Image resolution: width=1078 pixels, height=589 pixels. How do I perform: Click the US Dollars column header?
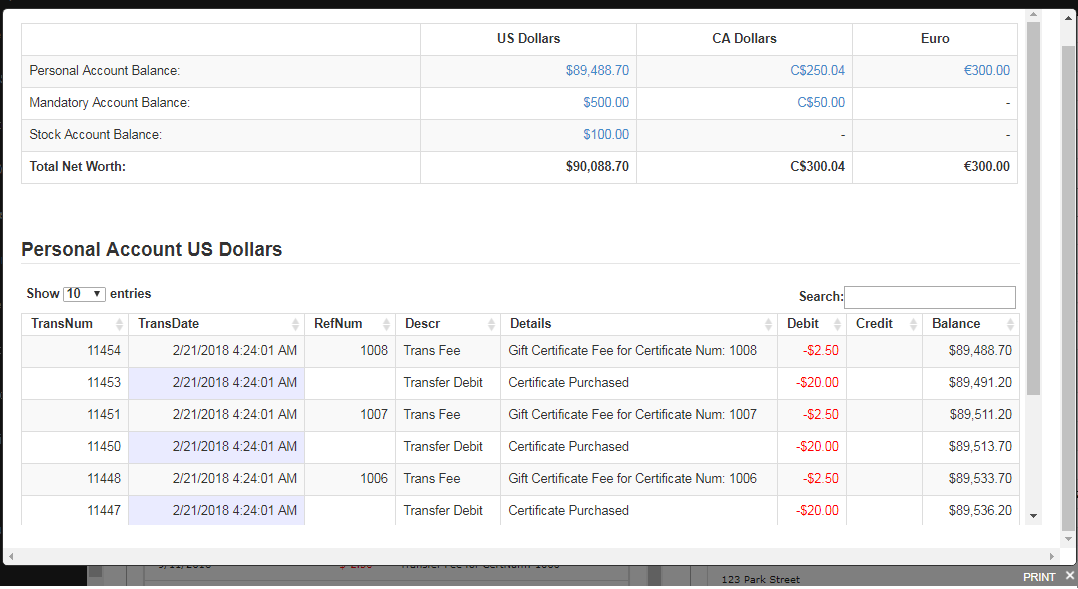pos(528,39)
